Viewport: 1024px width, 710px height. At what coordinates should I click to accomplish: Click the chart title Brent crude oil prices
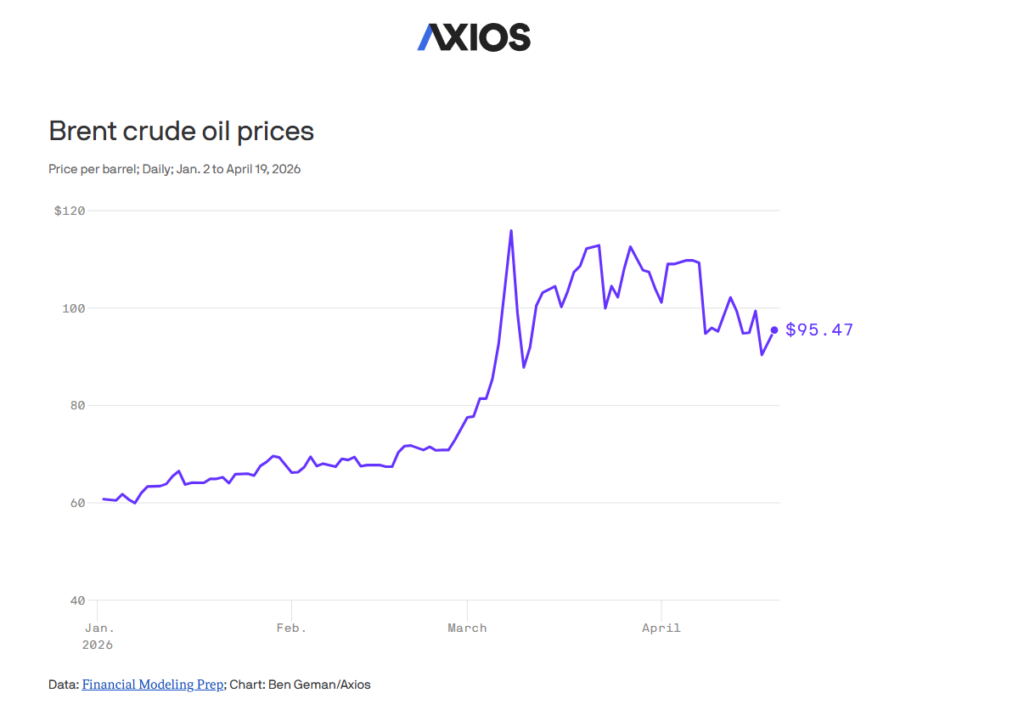coord(181,131)
